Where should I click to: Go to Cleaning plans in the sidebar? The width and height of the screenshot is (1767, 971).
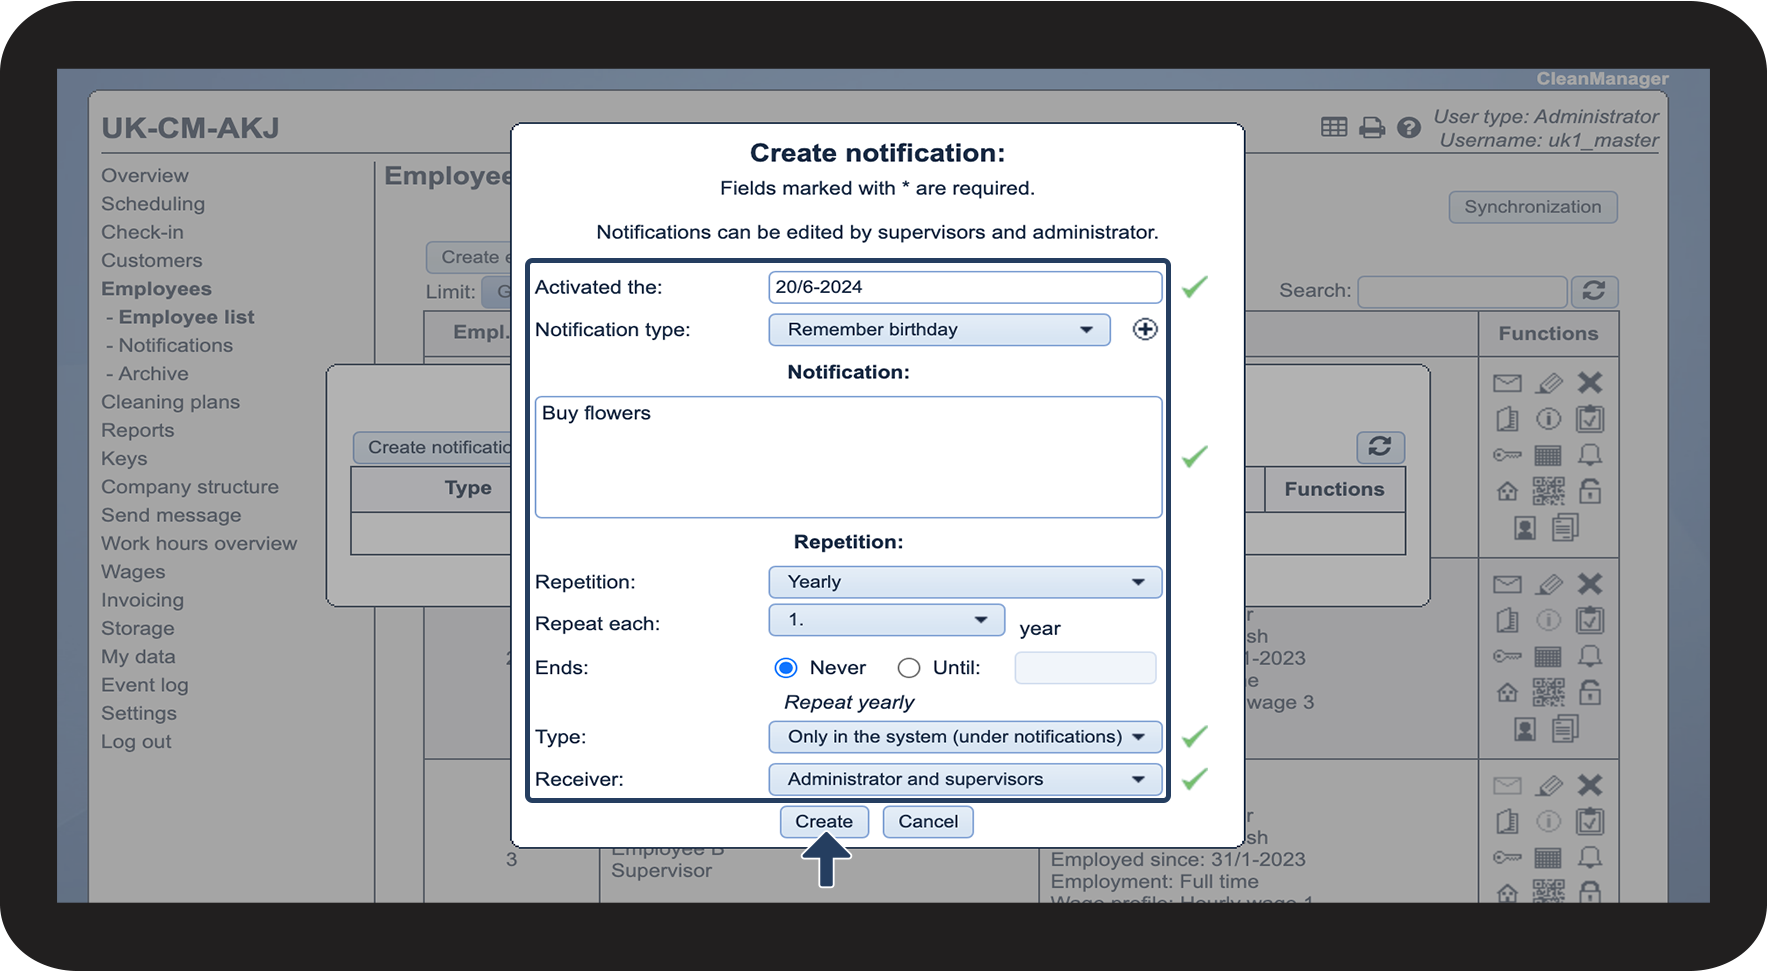pos(170,402)
